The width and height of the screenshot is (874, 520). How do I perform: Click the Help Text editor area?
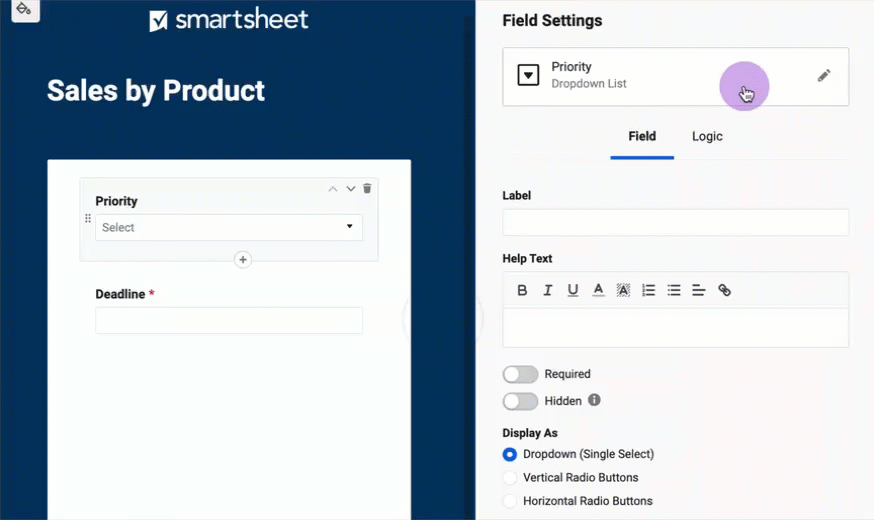pyautogui.click(x=676, y=328)
